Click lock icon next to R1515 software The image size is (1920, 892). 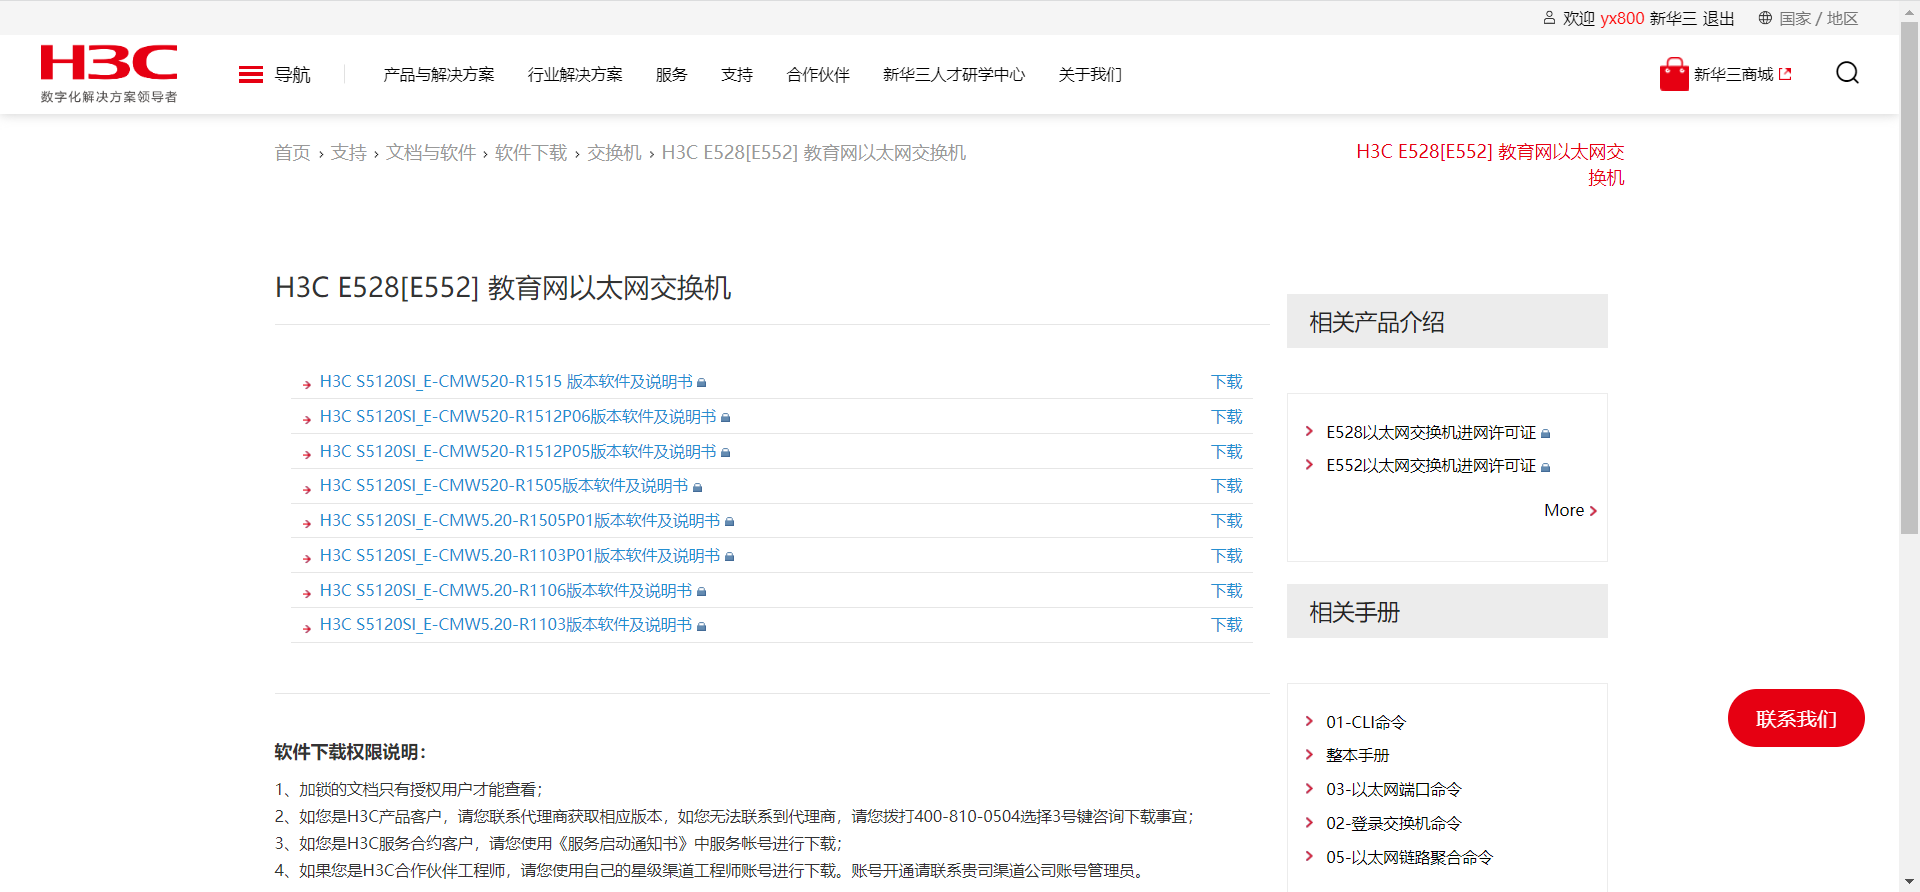pyautogui.click(x=702, y=383)
